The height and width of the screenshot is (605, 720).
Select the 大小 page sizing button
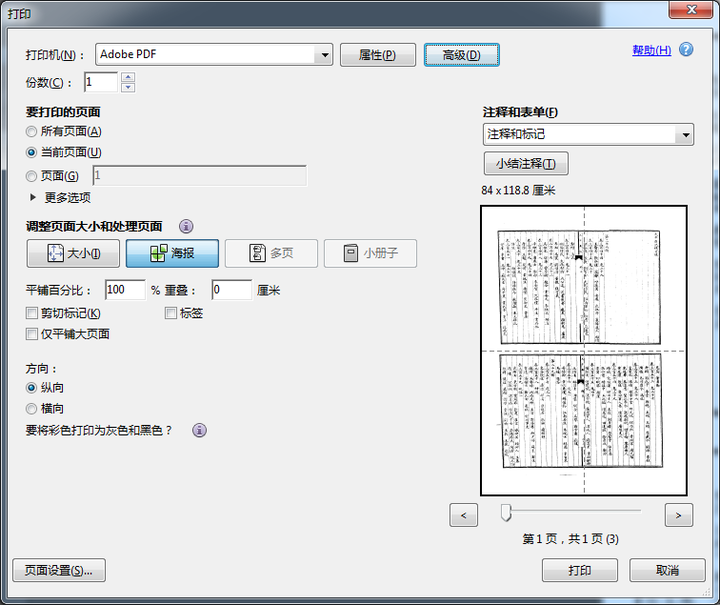pyautogui.click(x=73, y=253)
